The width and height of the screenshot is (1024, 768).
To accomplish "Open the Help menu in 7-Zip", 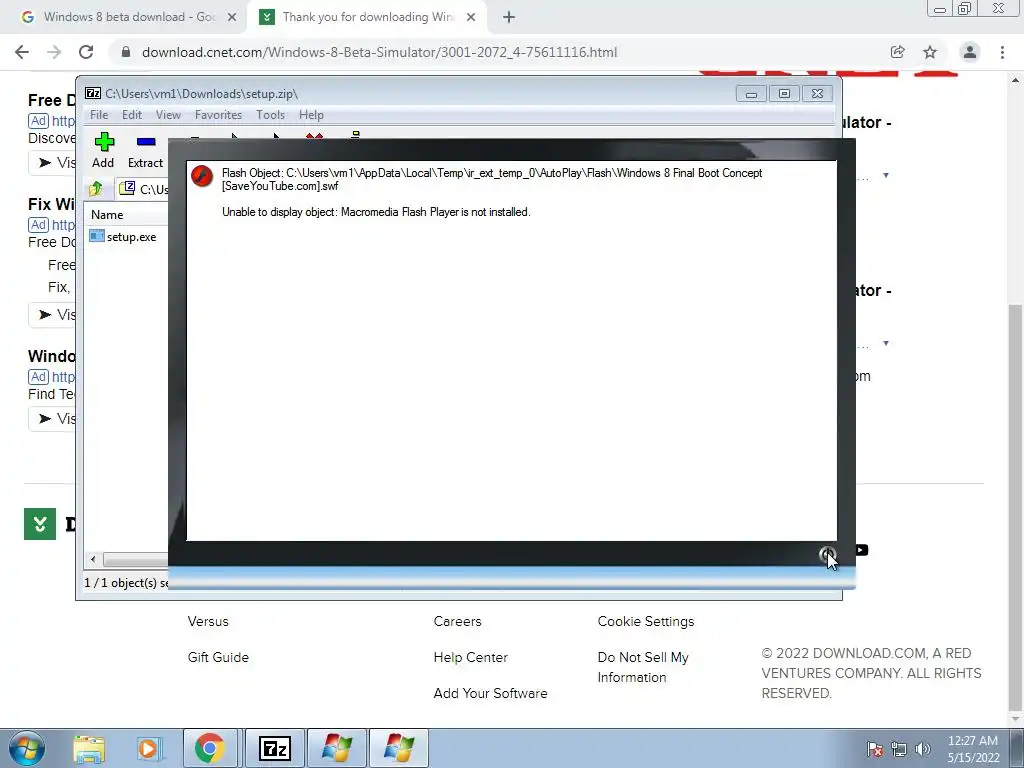I will click(x=311, y=115).
